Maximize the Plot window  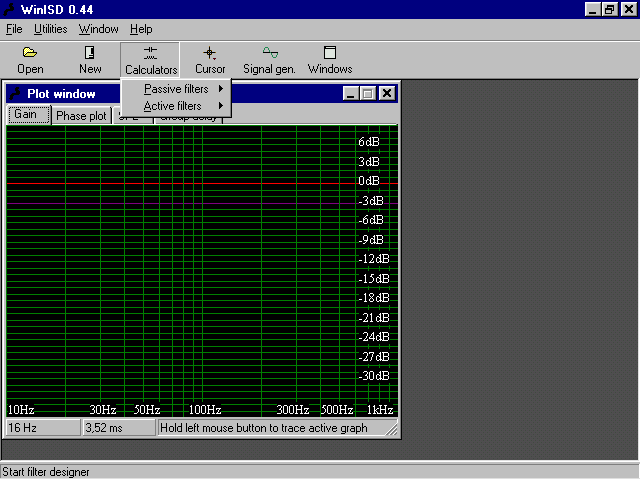(367, 93)
